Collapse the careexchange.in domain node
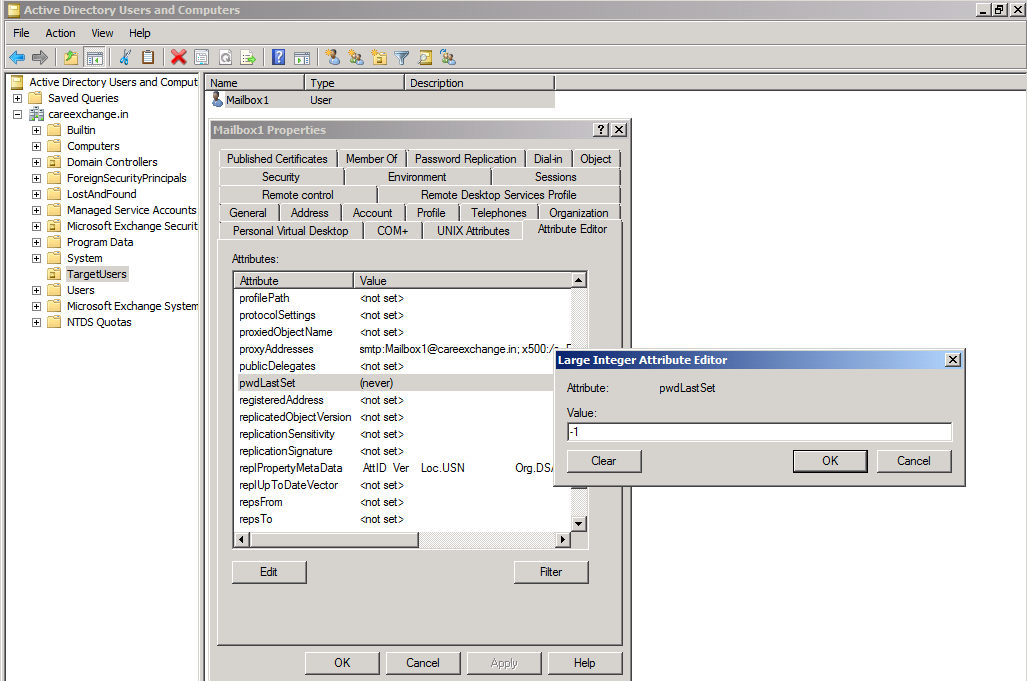The image size is (1027, 681). point(18,114)
